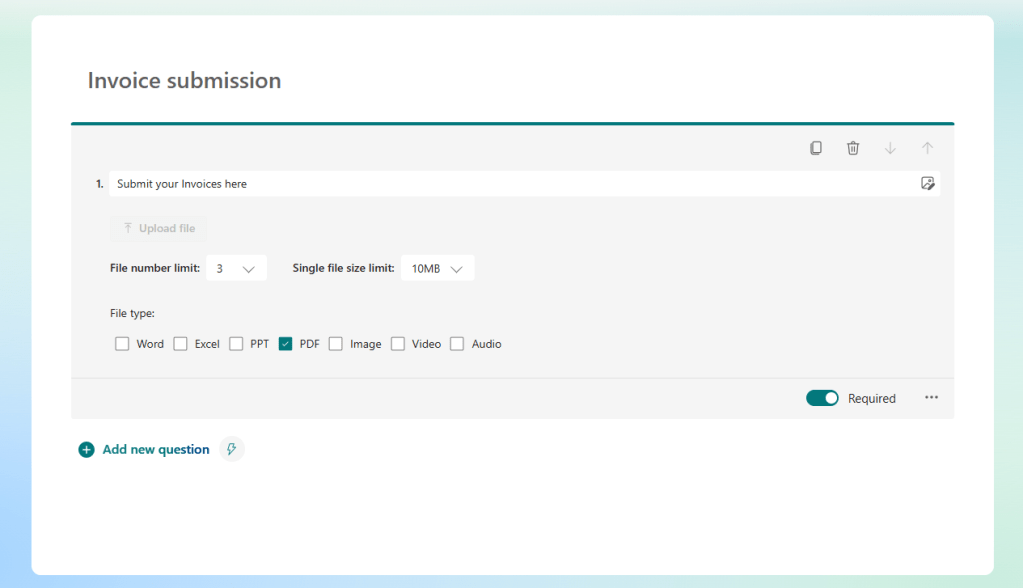
Task: Enable the Audio file type
Action: 456,343
